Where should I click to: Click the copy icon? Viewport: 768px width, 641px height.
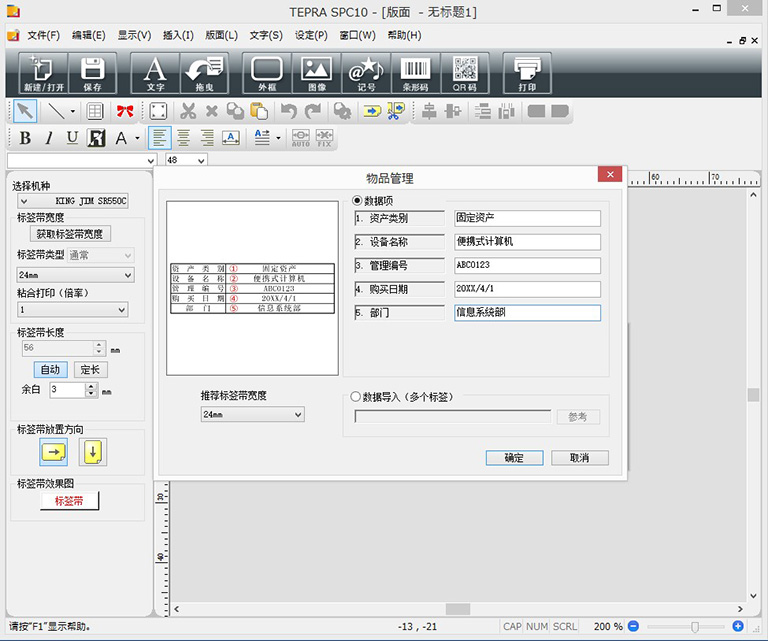pos(235,111)
